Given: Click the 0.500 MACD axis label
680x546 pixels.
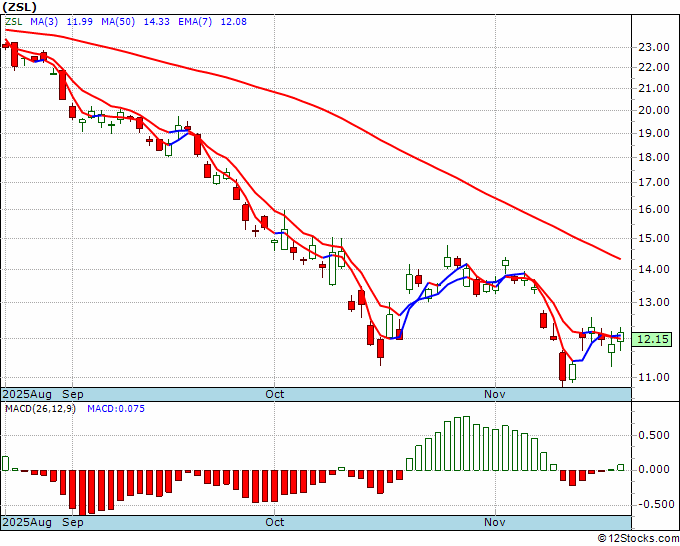Looking at the screenshot, I should click(x=654, y=435).
